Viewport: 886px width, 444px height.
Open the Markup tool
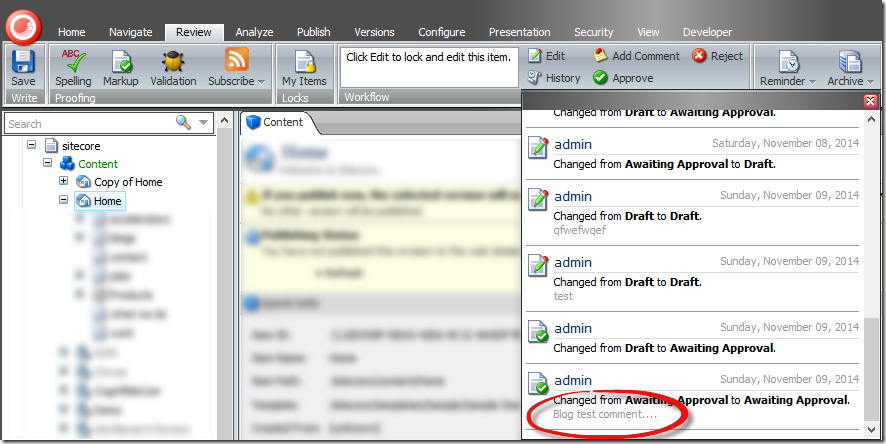tap(121, 68)
